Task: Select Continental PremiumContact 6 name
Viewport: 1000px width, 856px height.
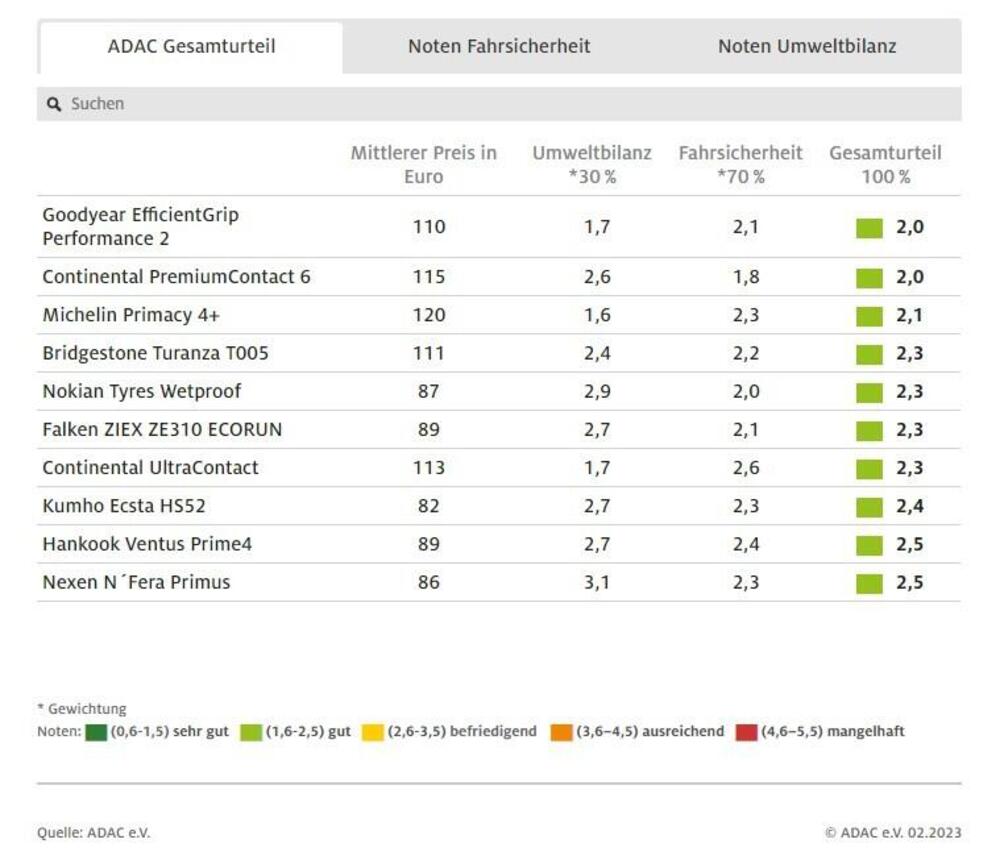Action: [176, 277]
